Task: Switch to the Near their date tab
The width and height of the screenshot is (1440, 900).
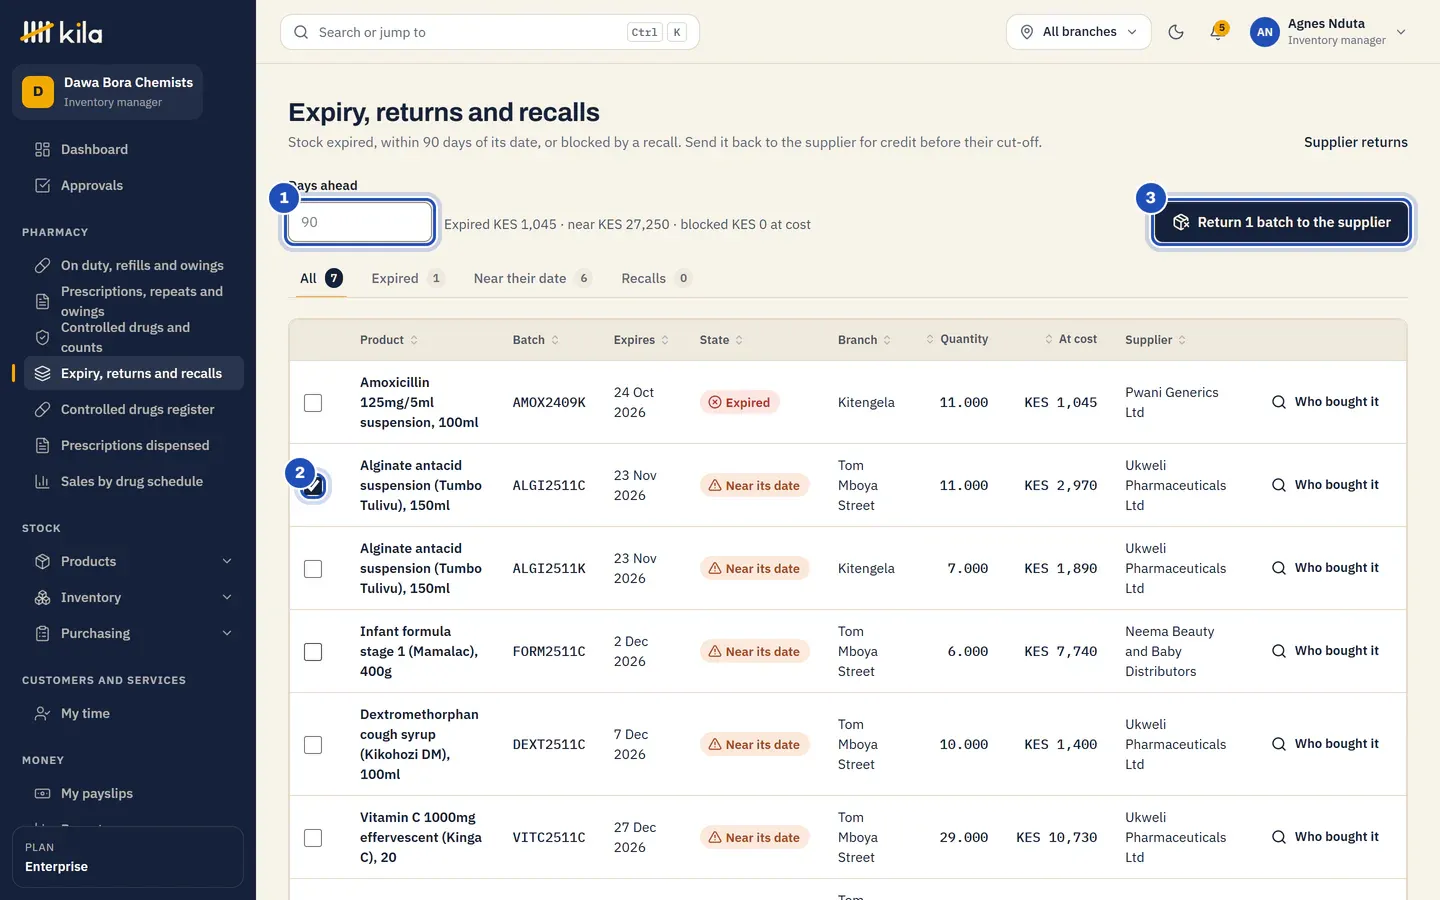Action: (x=532, y=278)
